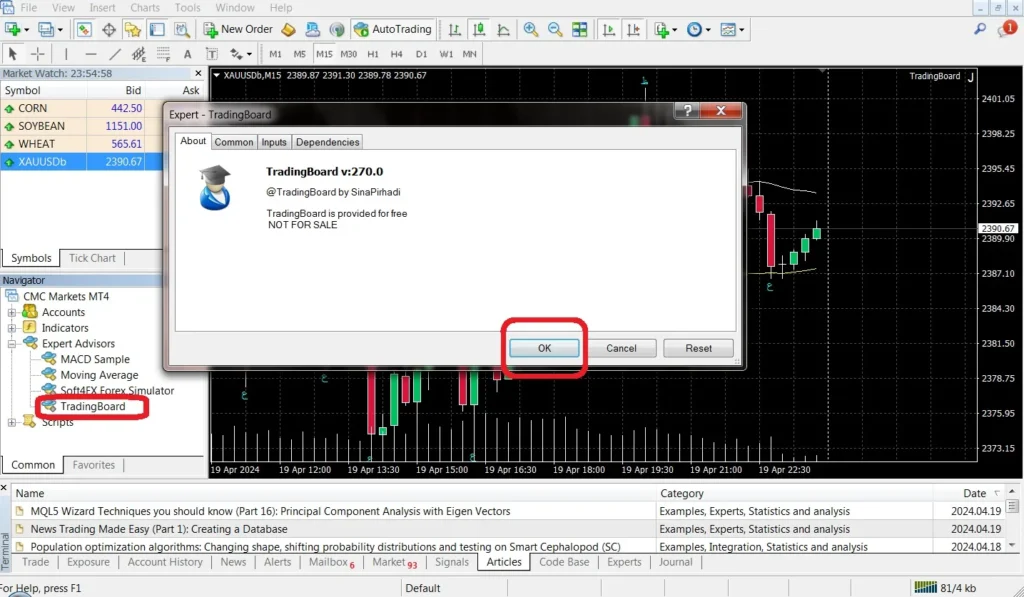Screen dimensions: 1024x597
Task: Click the Expert dialog help question button
Action: (687, 110)
